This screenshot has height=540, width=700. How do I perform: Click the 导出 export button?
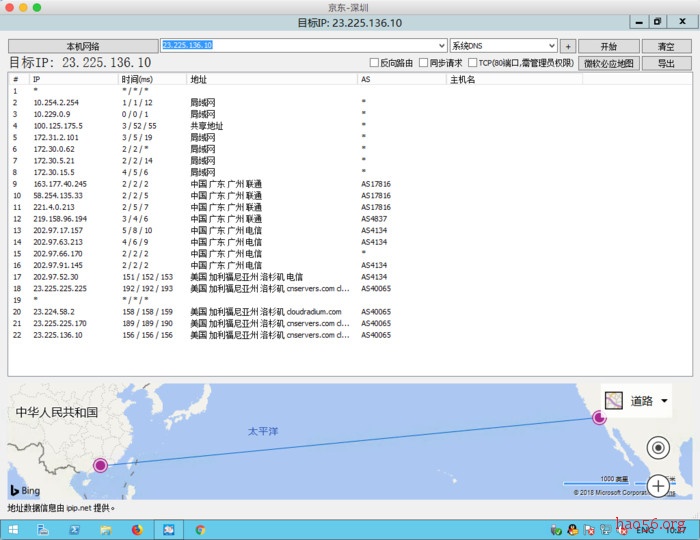(x=667, y=63)
